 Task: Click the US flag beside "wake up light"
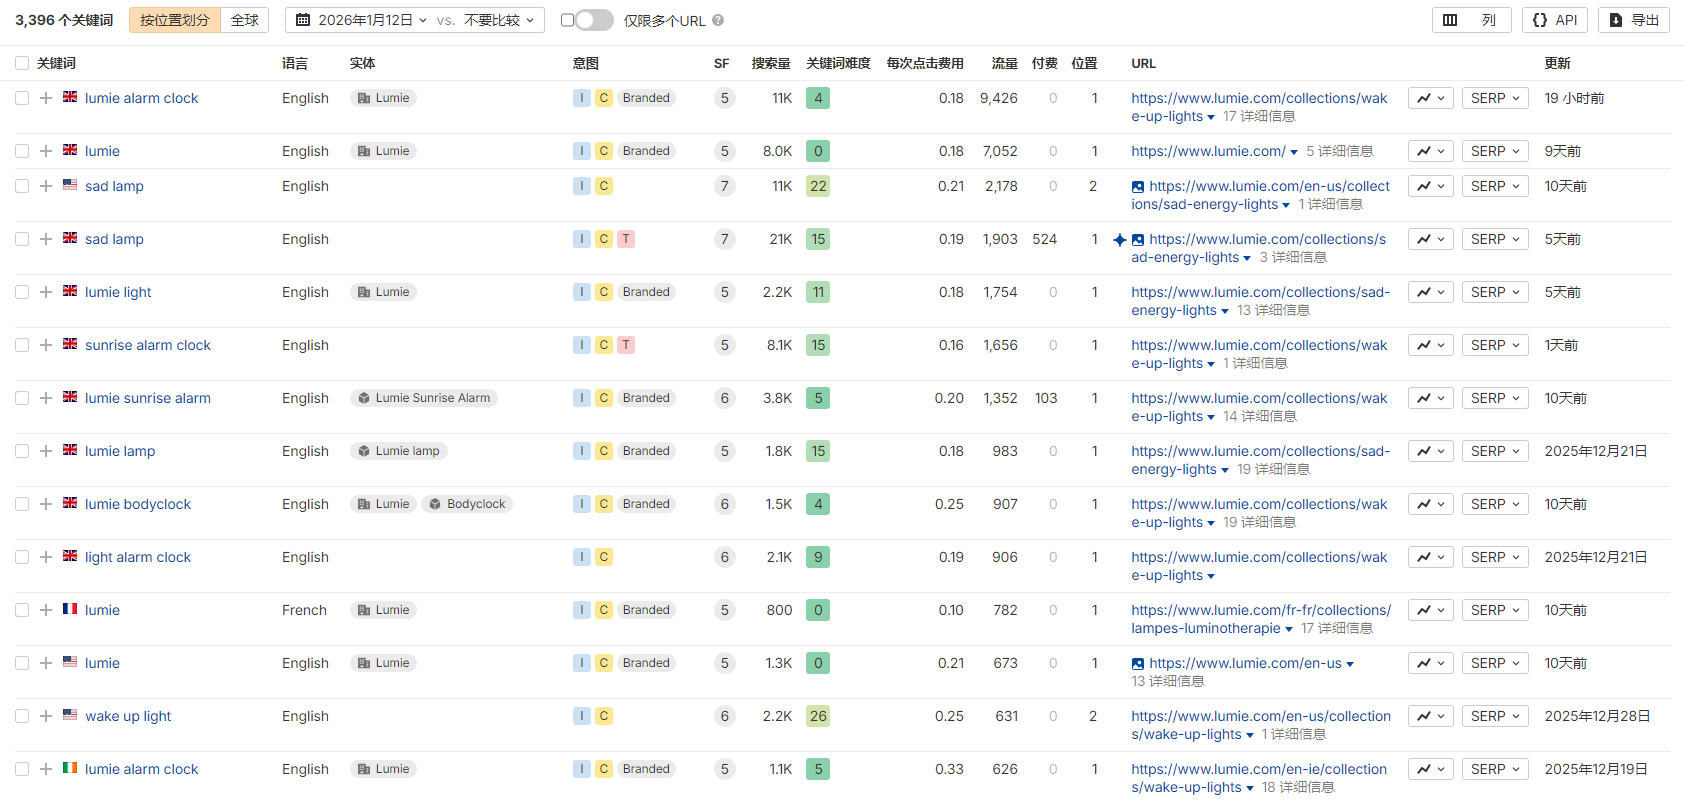[70, 715]
